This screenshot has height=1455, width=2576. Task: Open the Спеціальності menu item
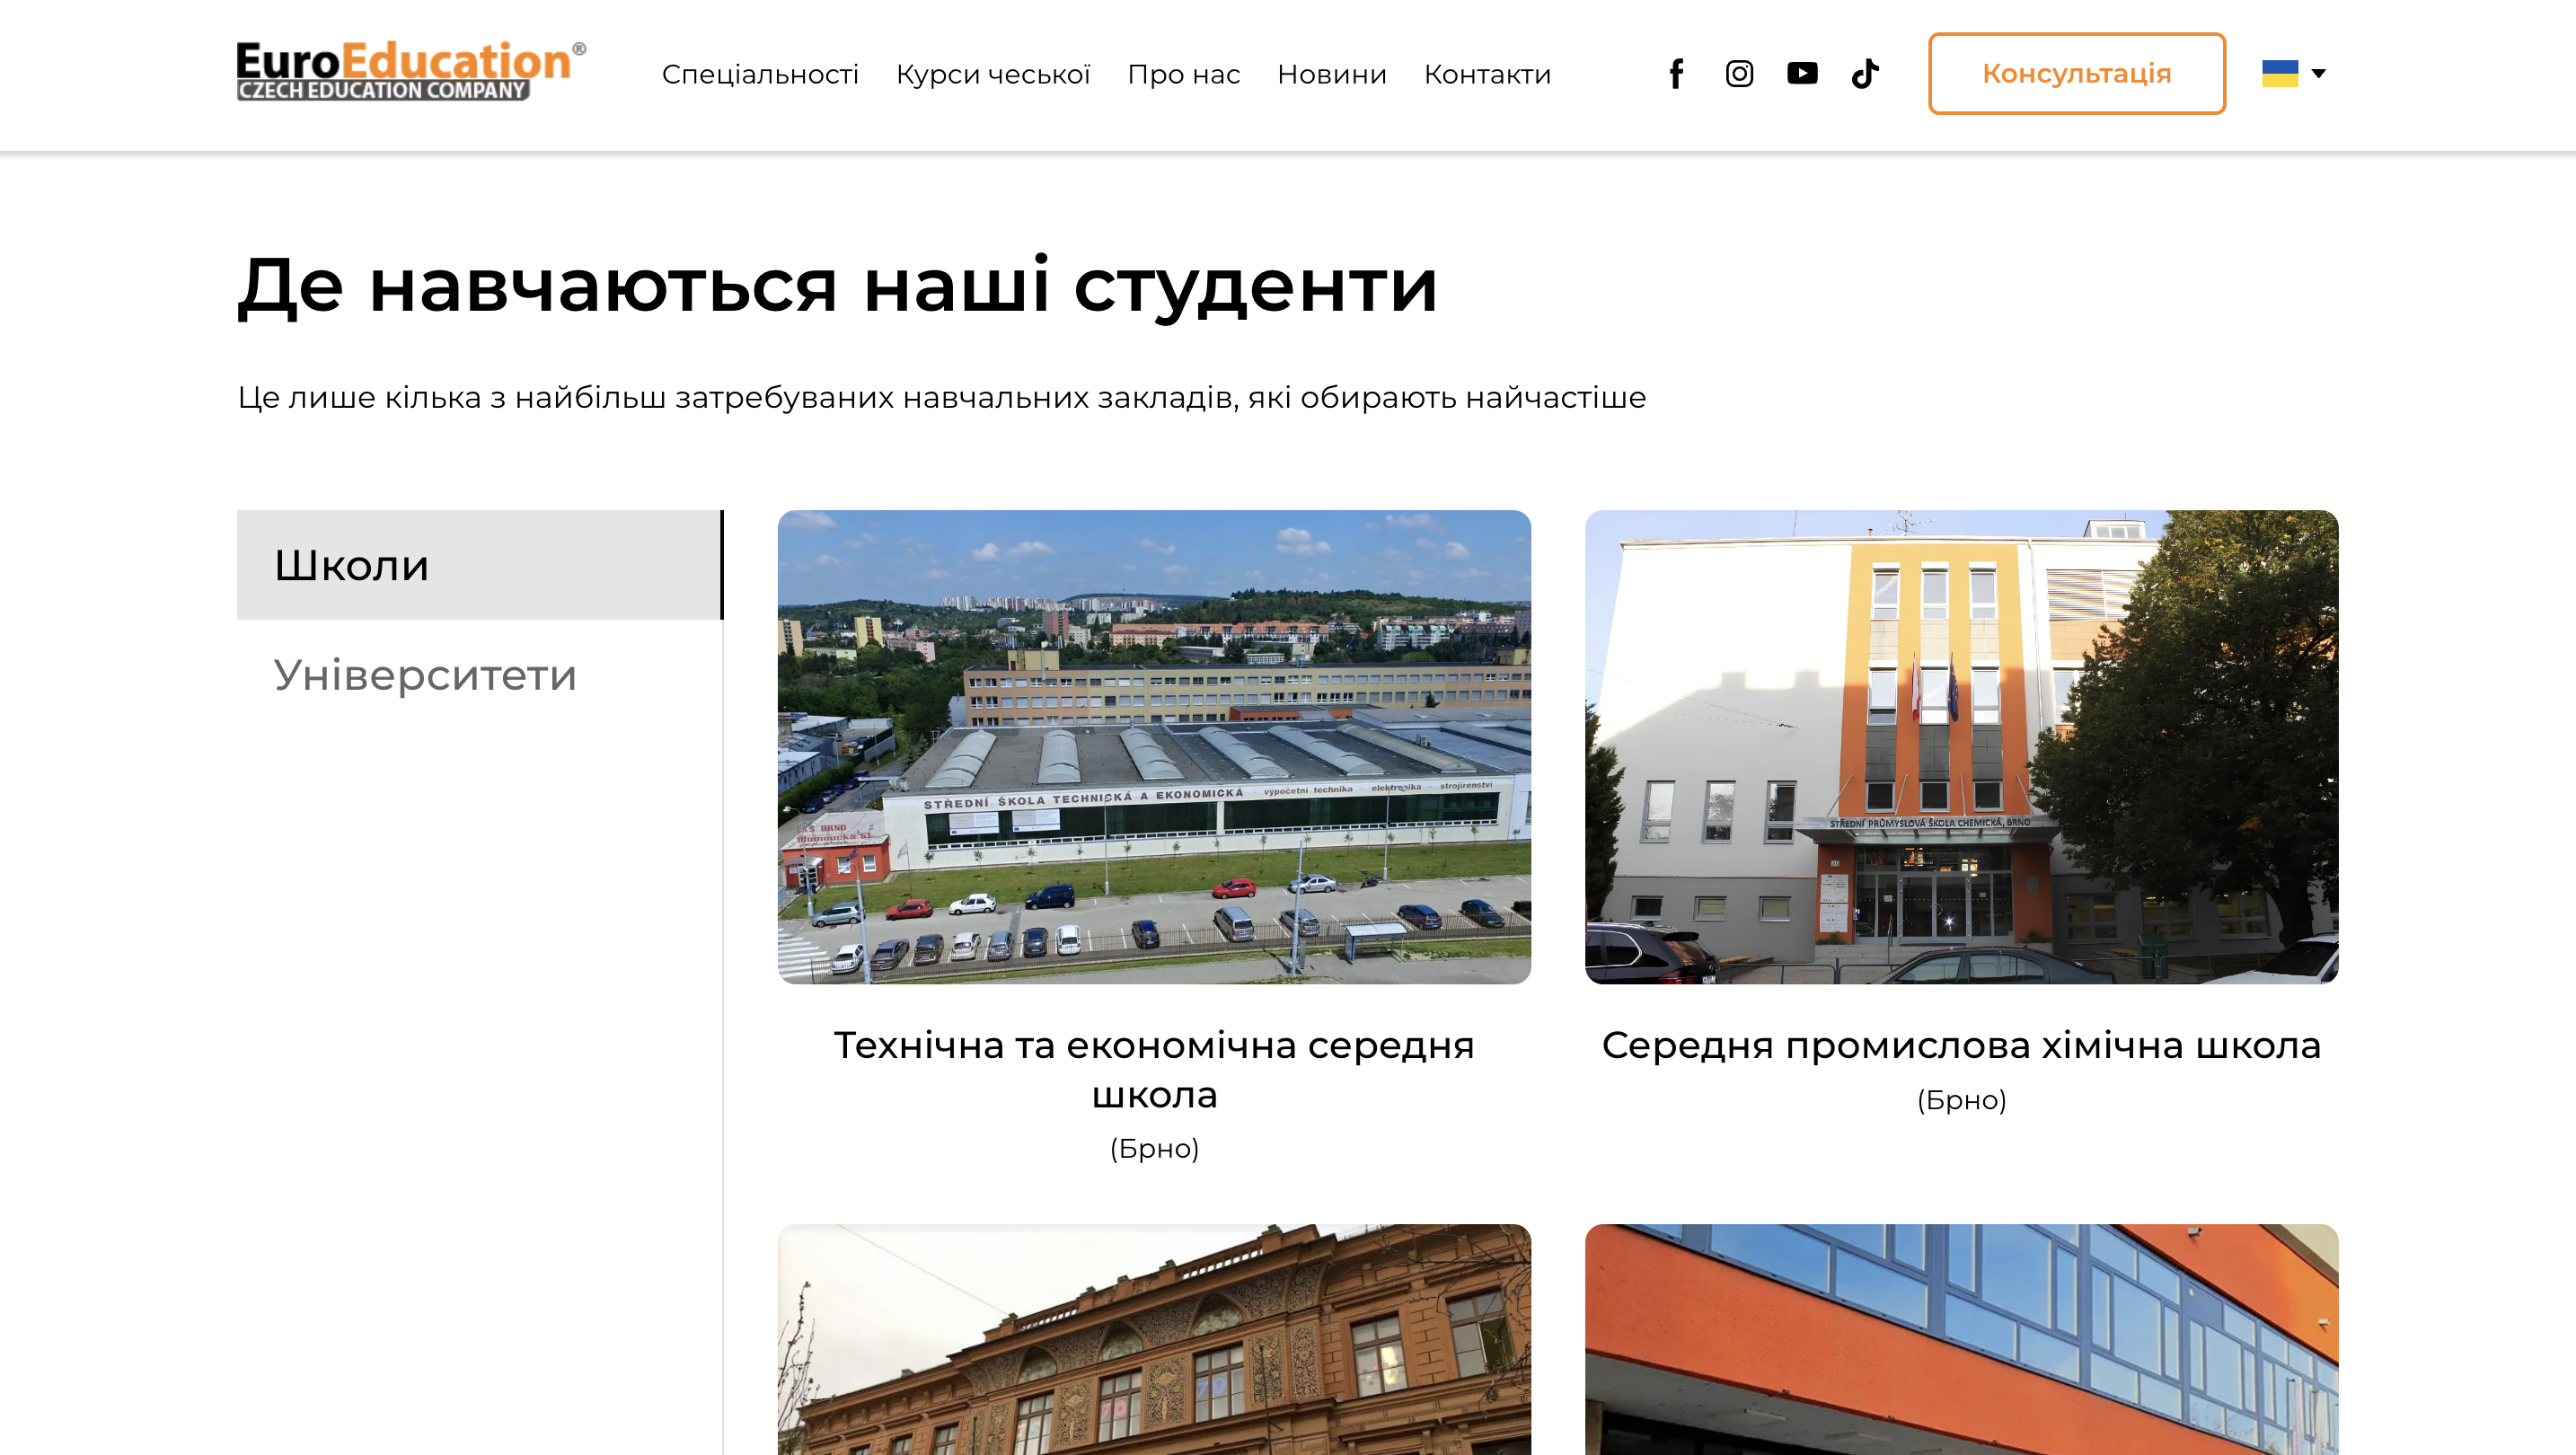click(x=760, y=74)
